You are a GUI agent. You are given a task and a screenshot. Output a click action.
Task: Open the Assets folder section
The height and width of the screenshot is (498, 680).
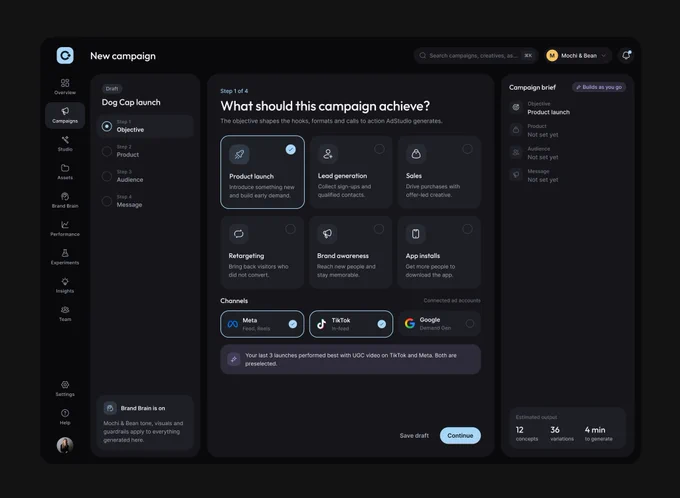point(65,172)
